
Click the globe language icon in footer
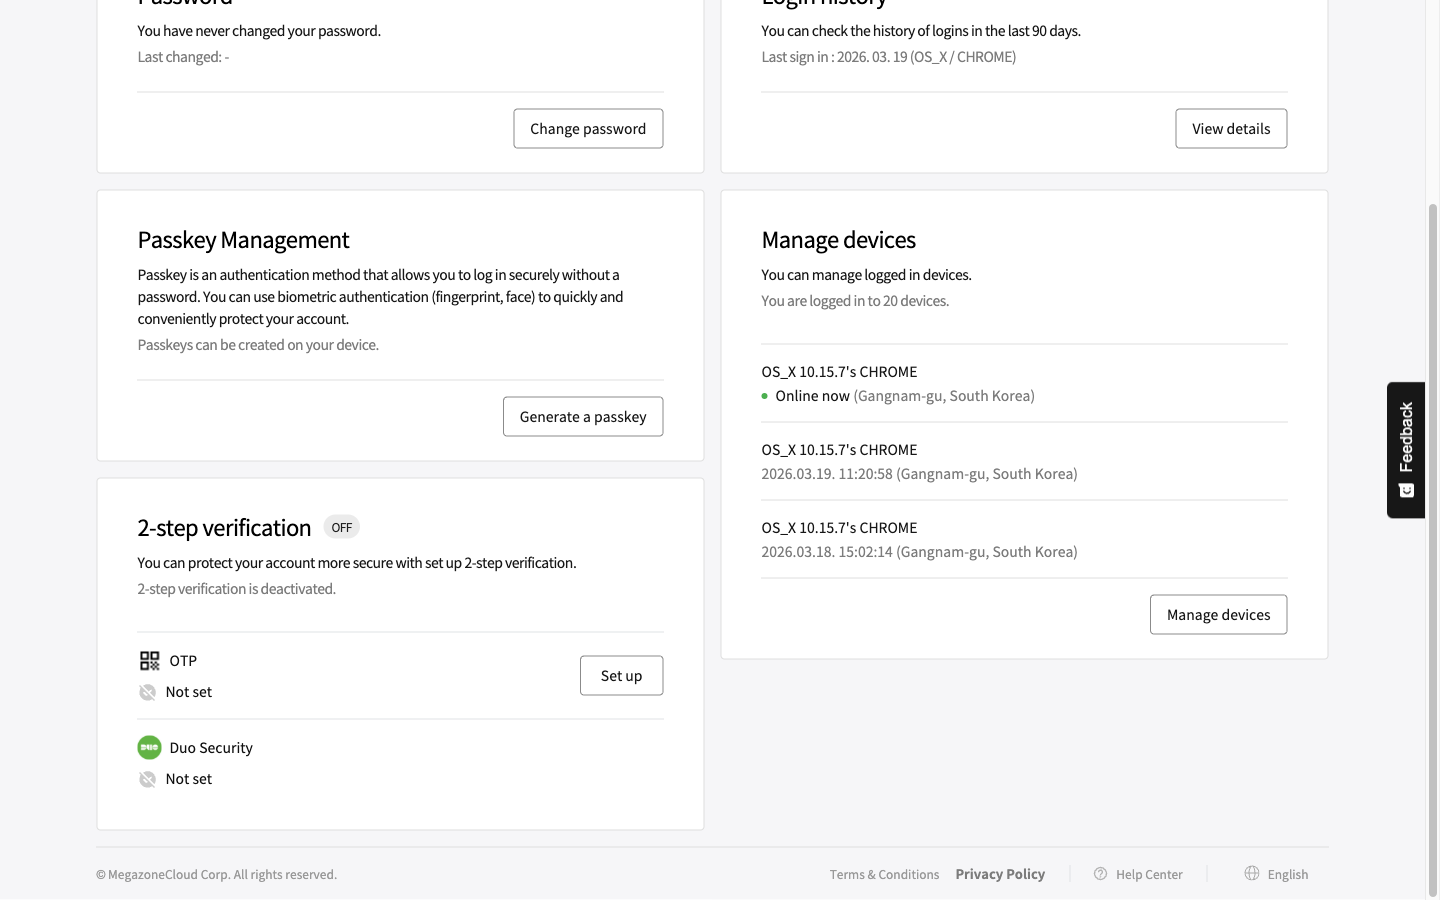[x=1252, y=874]
